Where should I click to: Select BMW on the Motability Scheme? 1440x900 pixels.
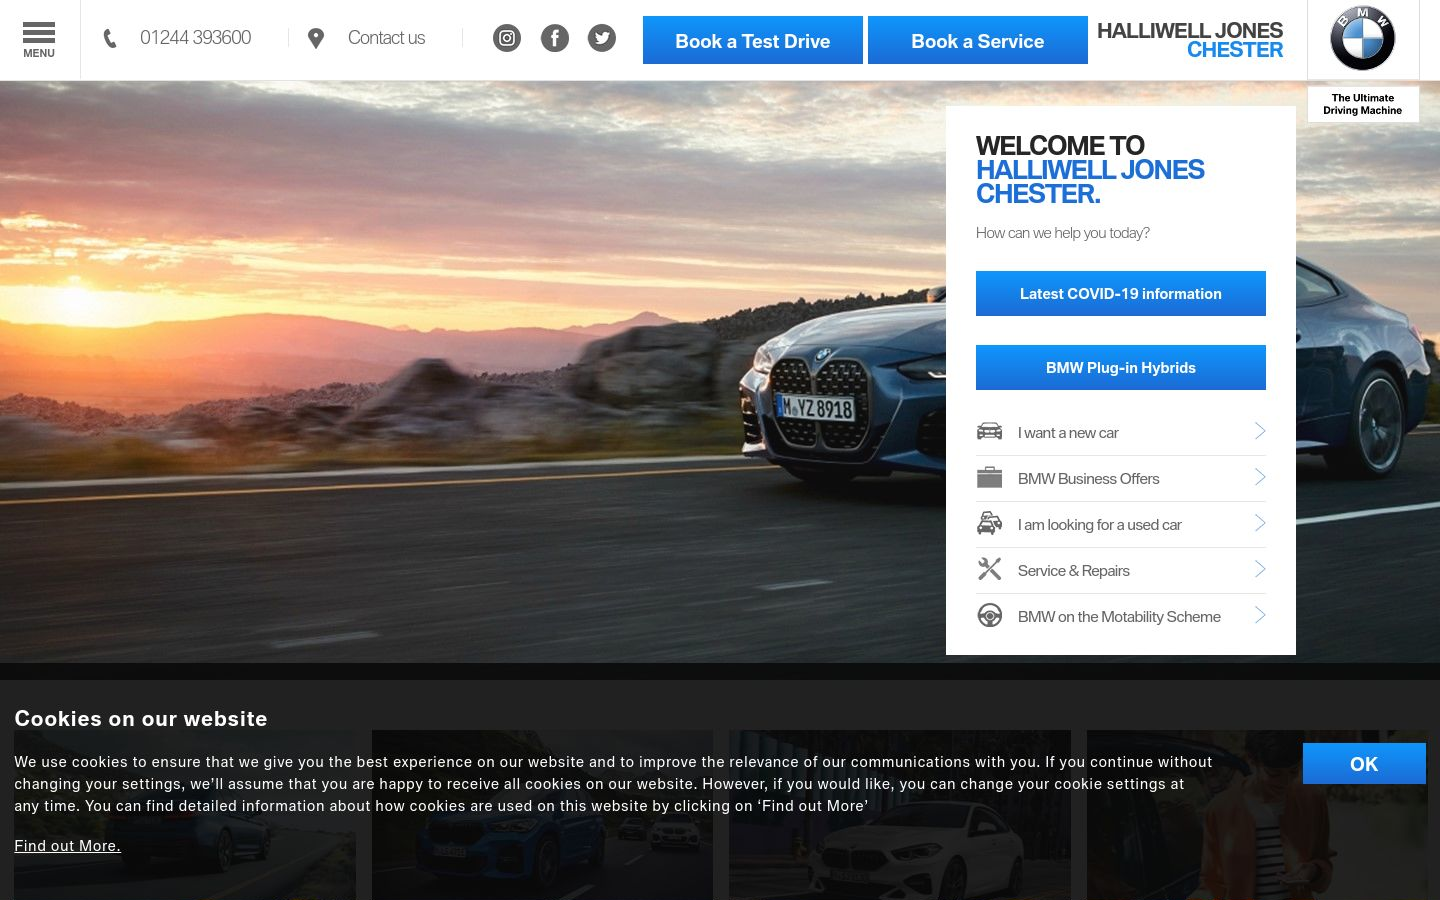click(1121, 617)
